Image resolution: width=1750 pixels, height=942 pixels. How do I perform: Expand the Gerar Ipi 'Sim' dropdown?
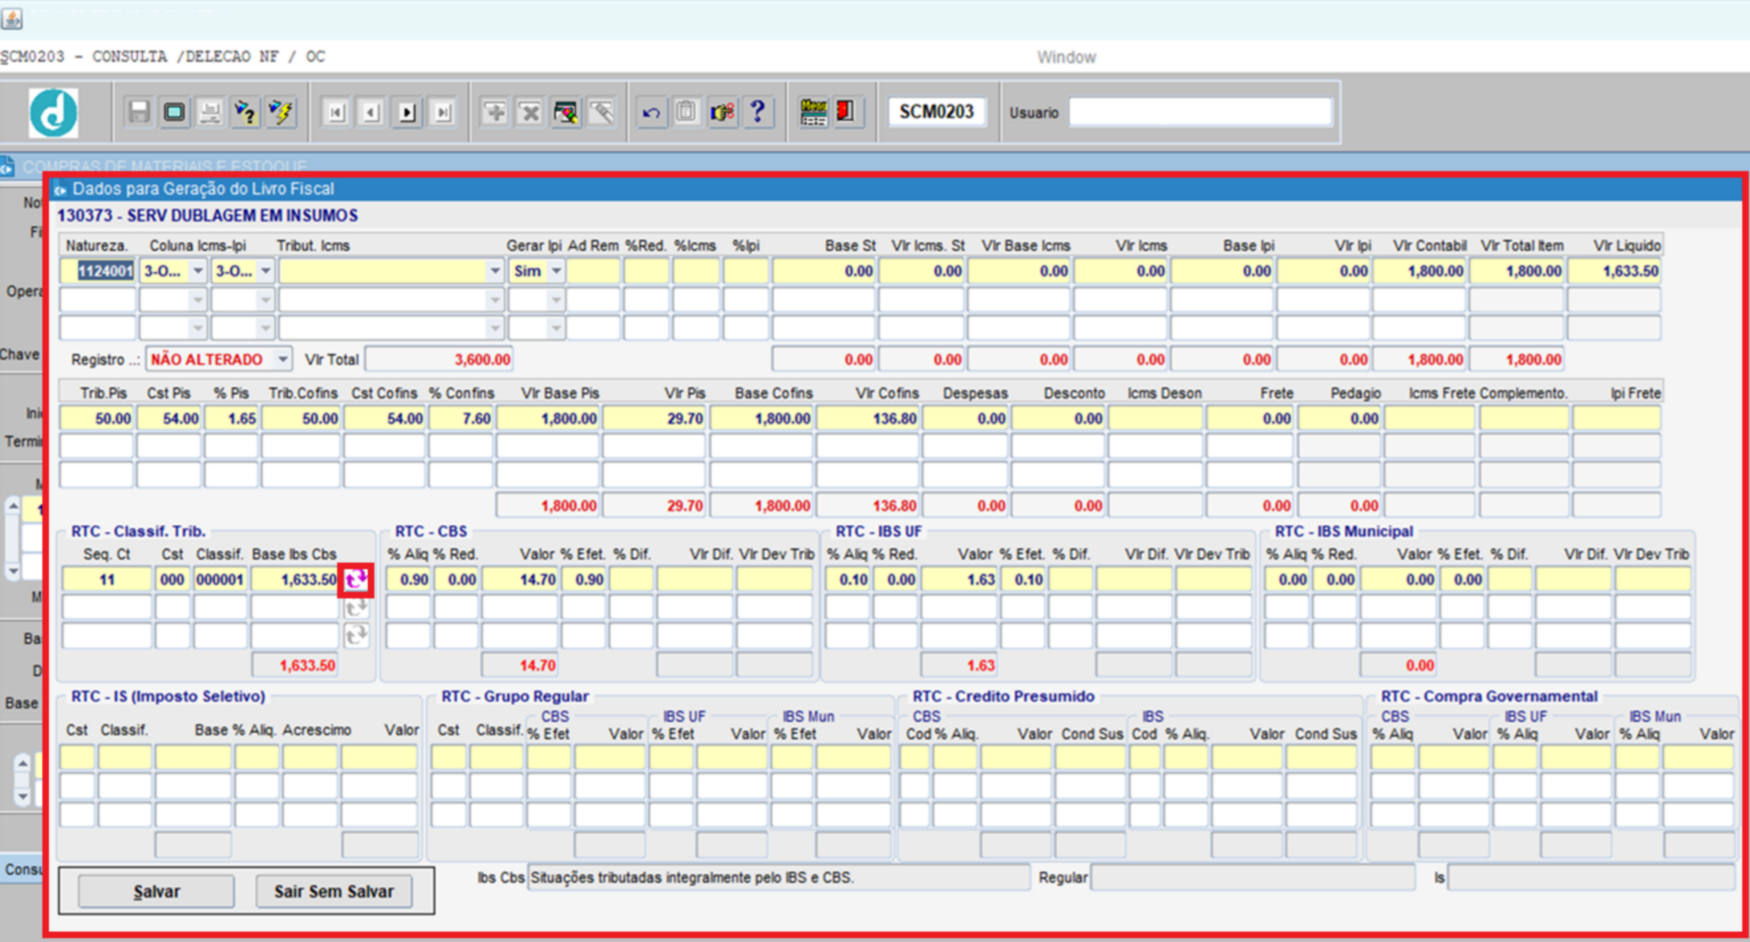556,271
